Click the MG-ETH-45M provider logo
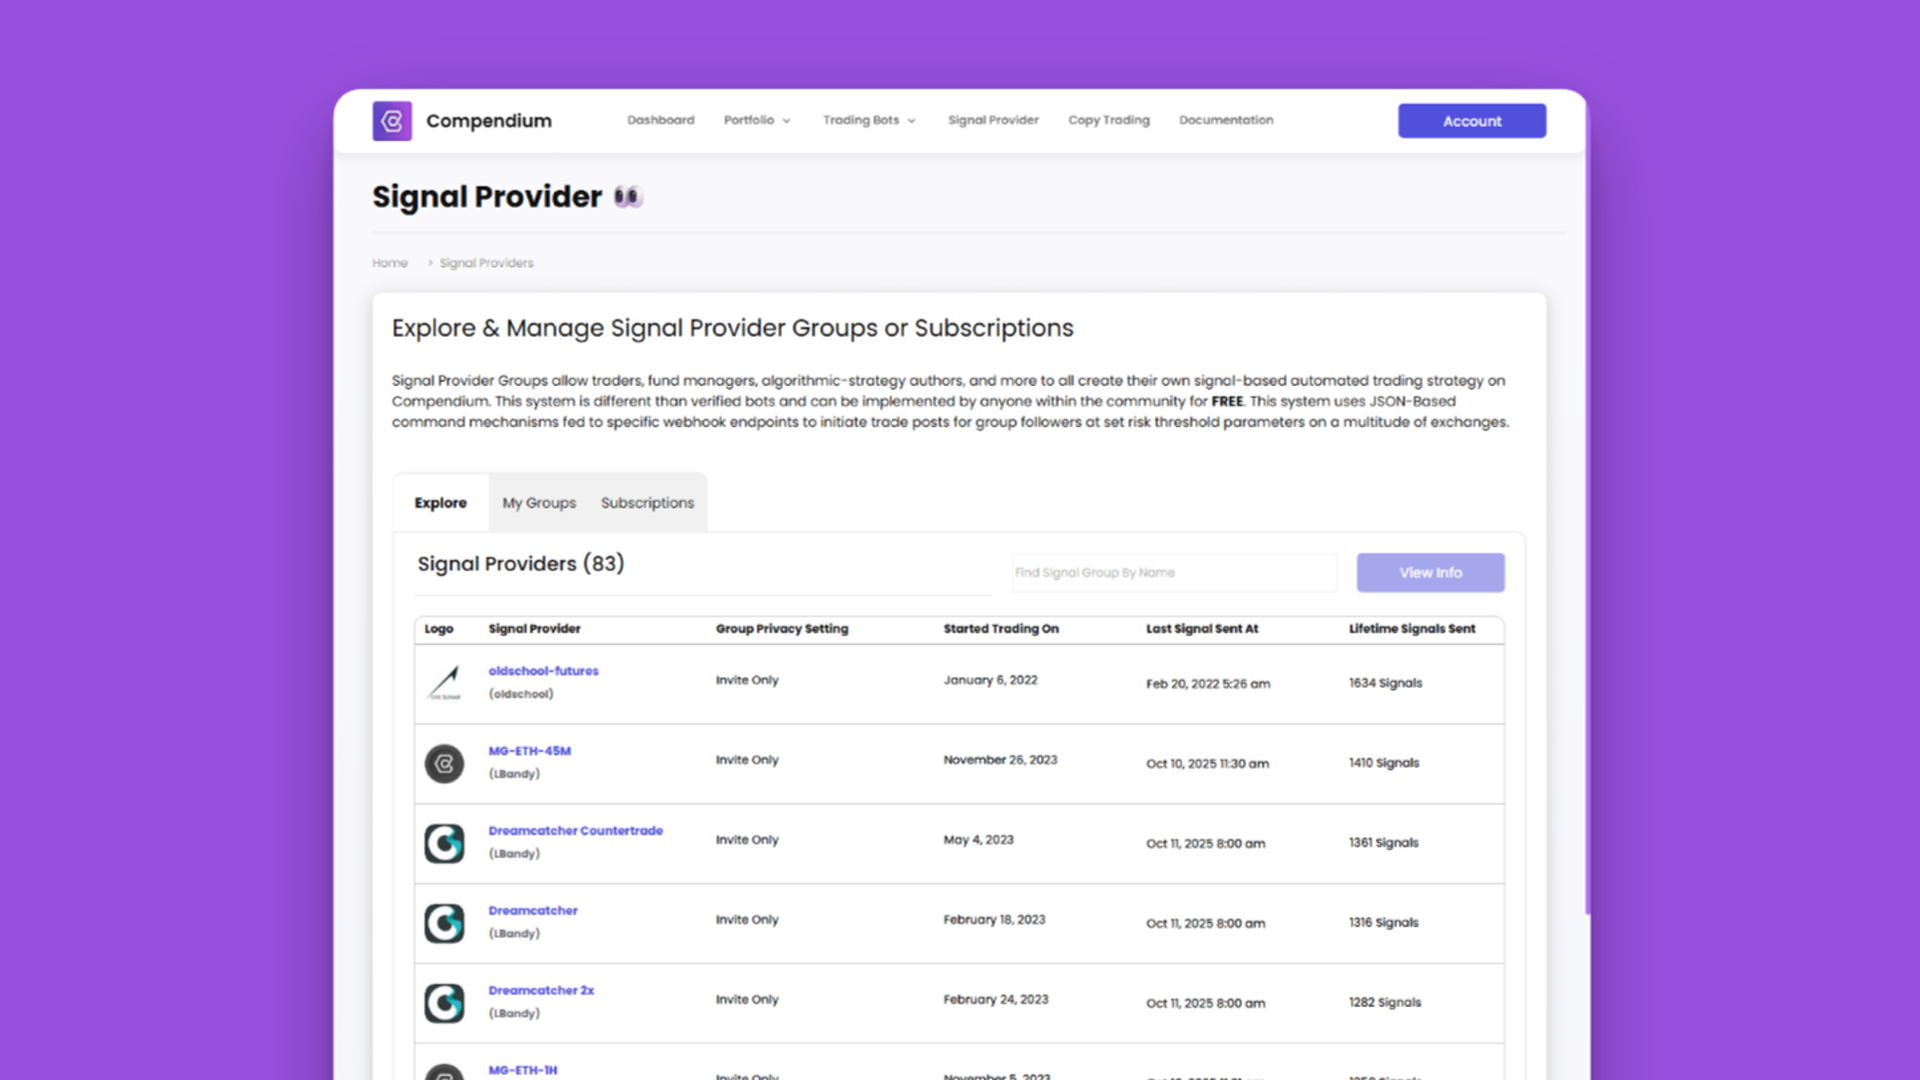Image resolution: width=1920 pixels, height=1080 pixels. point(444,763)
